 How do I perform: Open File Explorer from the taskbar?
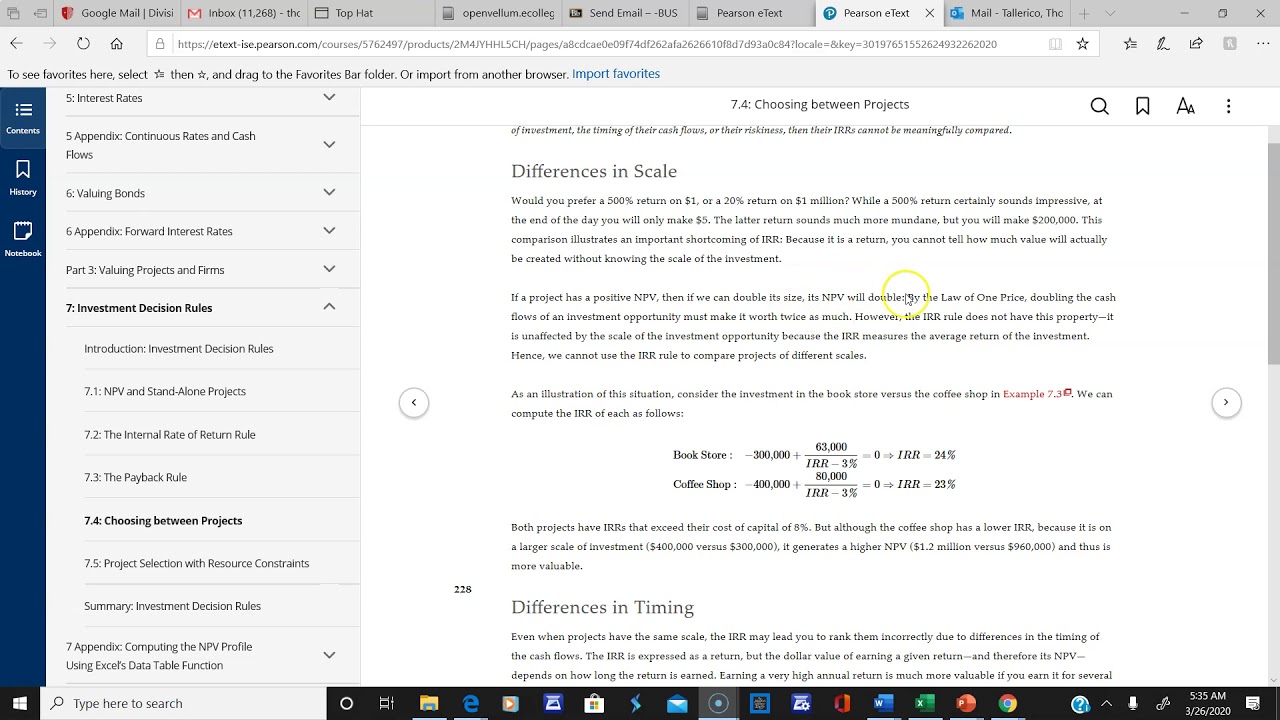point(429,703)
